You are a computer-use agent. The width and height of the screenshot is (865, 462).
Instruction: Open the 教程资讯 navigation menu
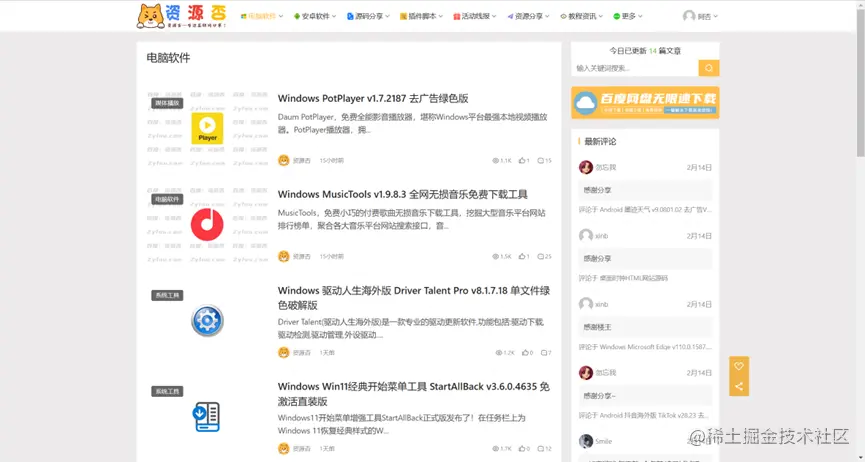coord(581,16)
